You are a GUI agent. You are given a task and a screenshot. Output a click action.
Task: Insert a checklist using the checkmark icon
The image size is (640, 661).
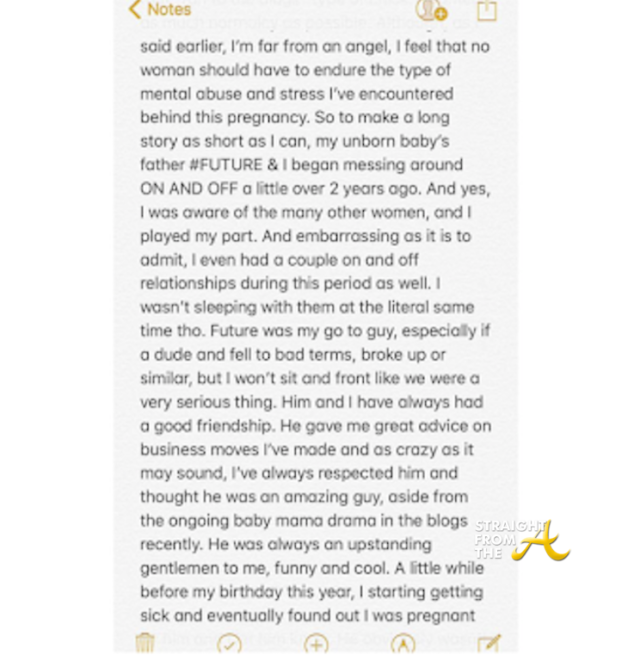tap(230, 645)
